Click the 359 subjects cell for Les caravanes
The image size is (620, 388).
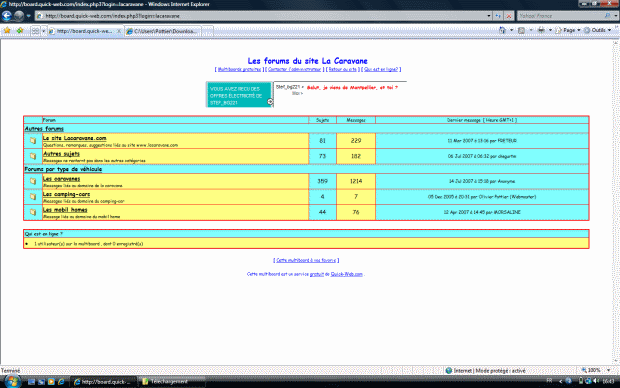322,181
